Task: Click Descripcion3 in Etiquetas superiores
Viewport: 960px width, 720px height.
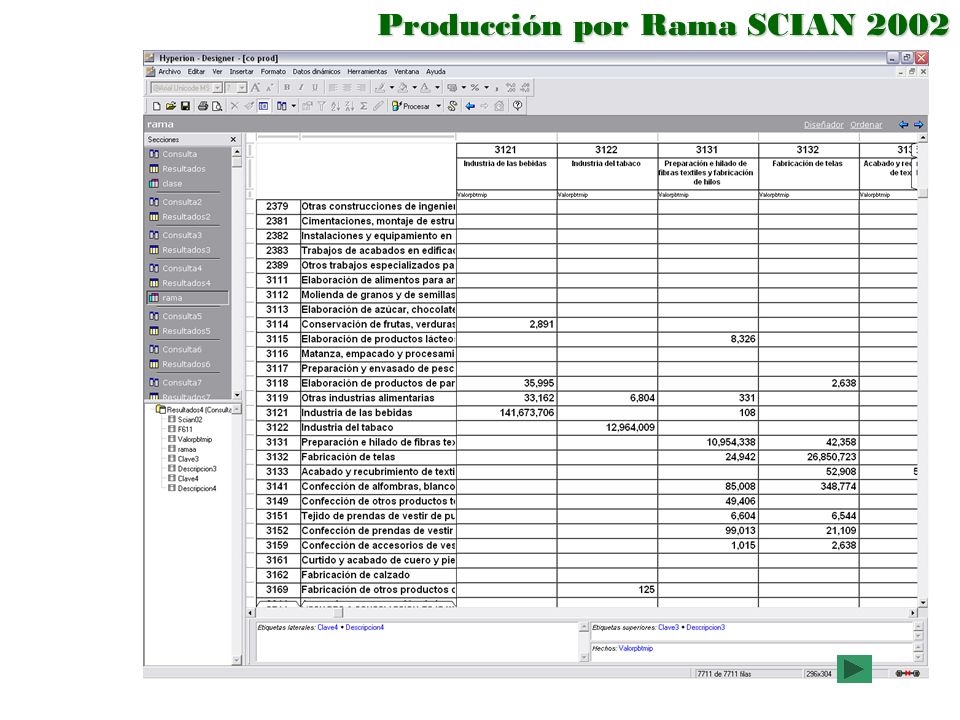Action: [705, 628]
